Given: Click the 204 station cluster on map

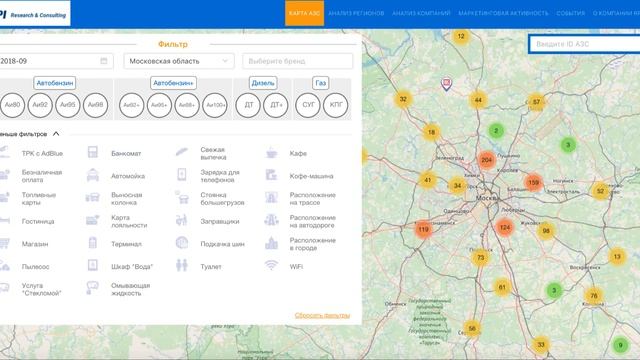Looking at the screenshot, I should 486,160.
